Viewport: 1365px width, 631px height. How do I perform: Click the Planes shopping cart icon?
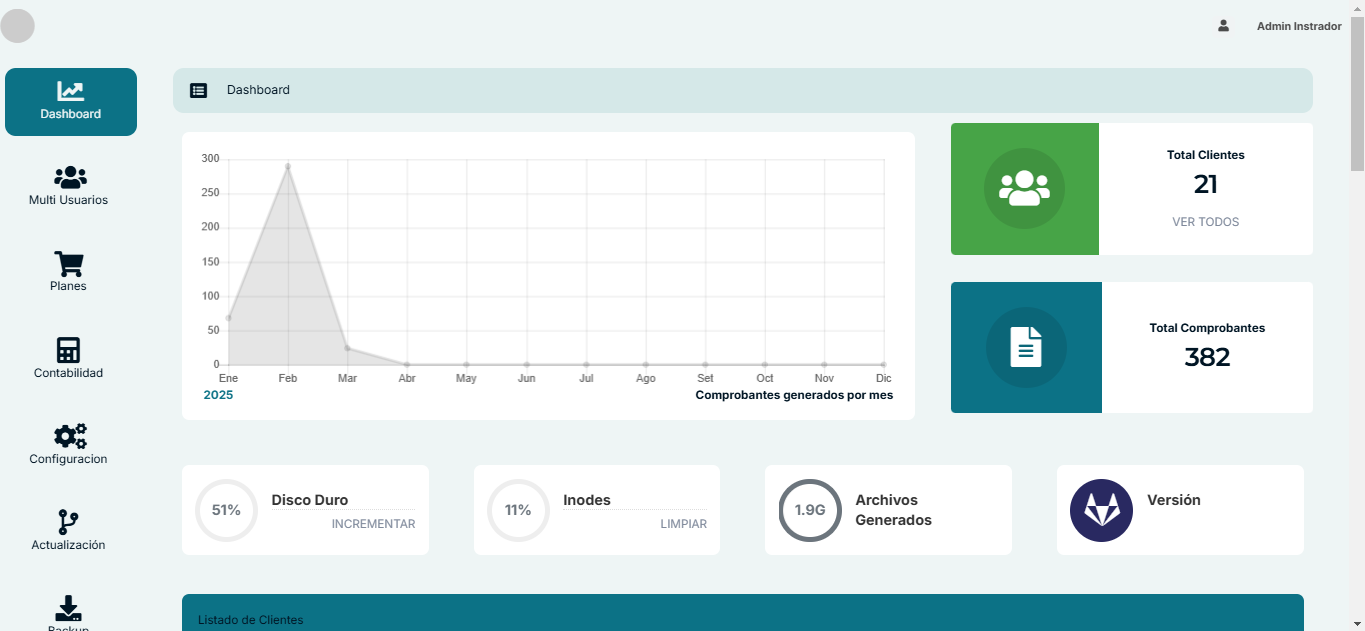click(x=68, y=264)
